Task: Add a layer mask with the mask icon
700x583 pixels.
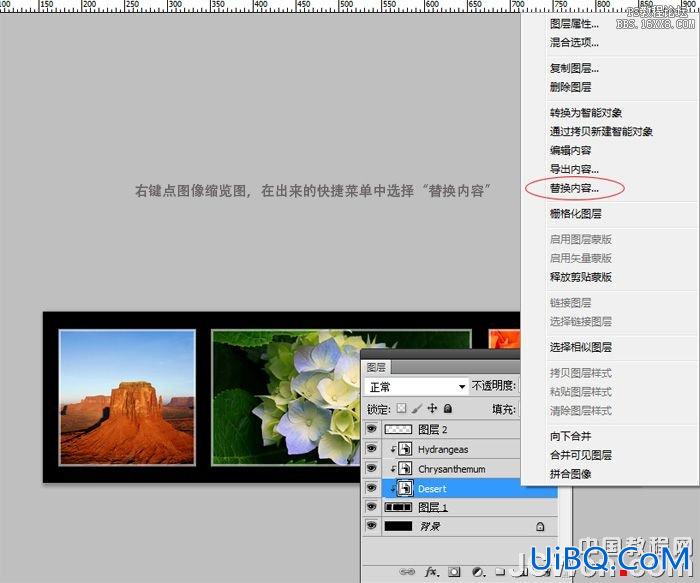Action: tap(454, 571)
